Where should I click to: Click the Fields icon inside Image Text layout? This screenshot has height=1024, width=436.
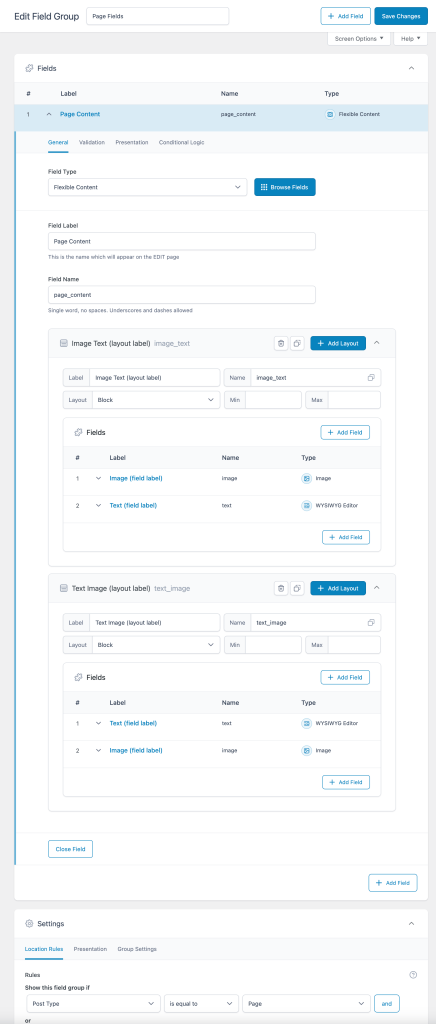(78, 432)
